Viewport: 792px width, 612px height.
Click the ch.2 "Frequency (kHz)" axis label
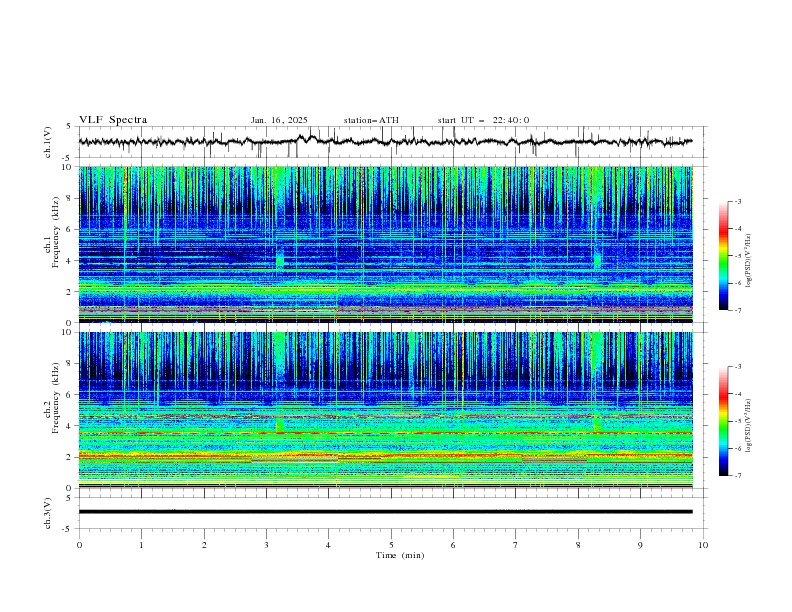56,397
